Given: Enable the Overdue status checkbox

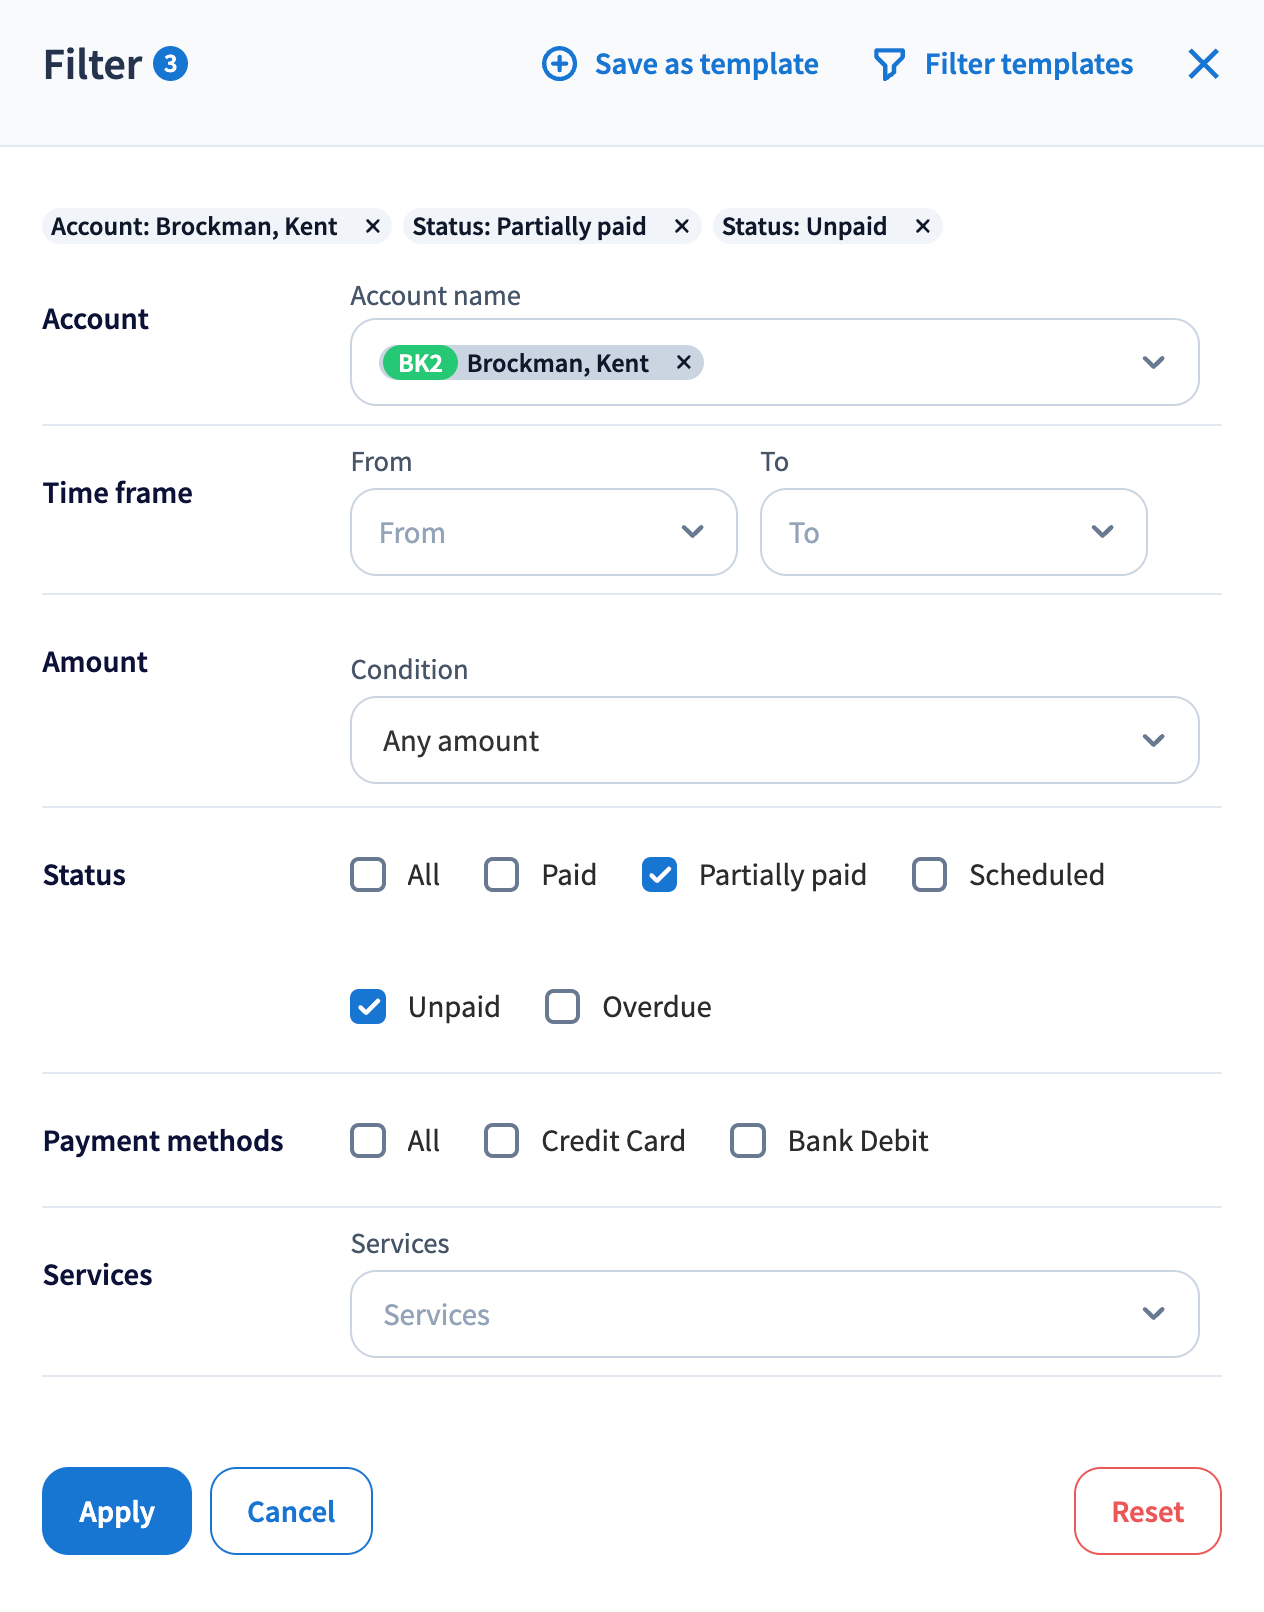Looking at the screenshot, I should point(563,1007).
